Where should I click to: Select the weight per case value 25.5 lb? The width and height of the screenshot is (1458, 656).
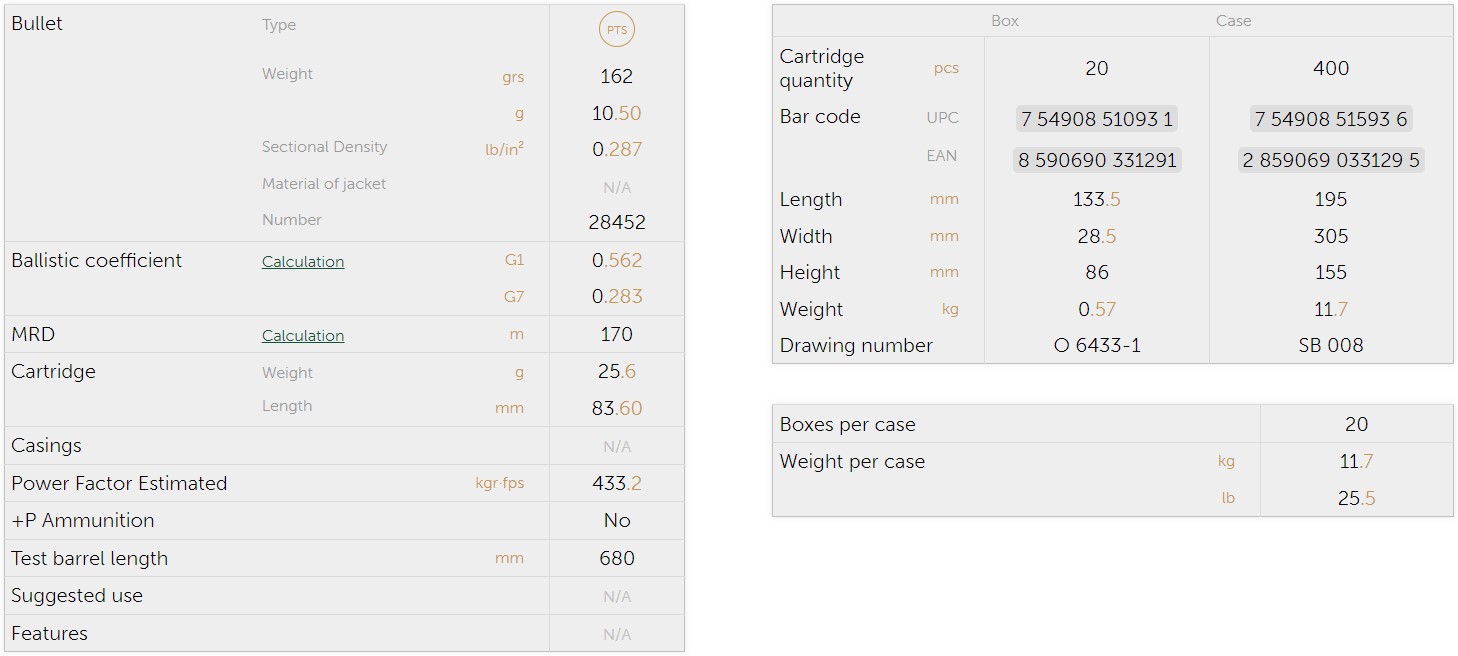point(1356,499)
